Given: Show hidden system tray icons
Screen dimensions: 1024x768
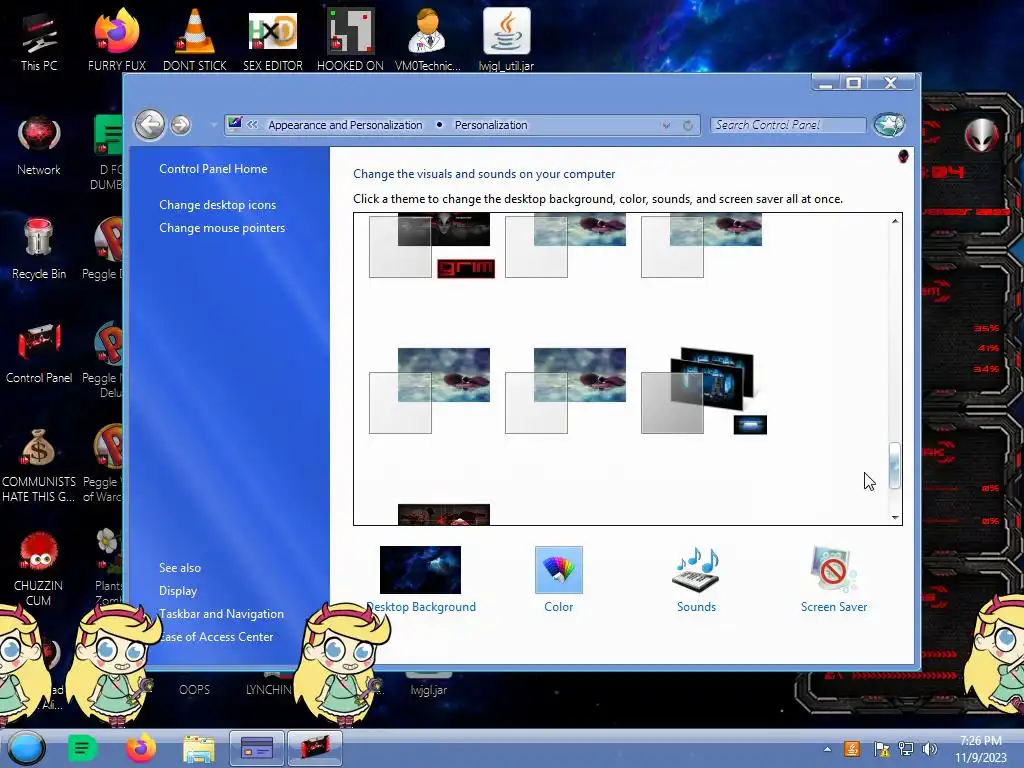Looking at the screenshot, I should [x=827, y=750].
